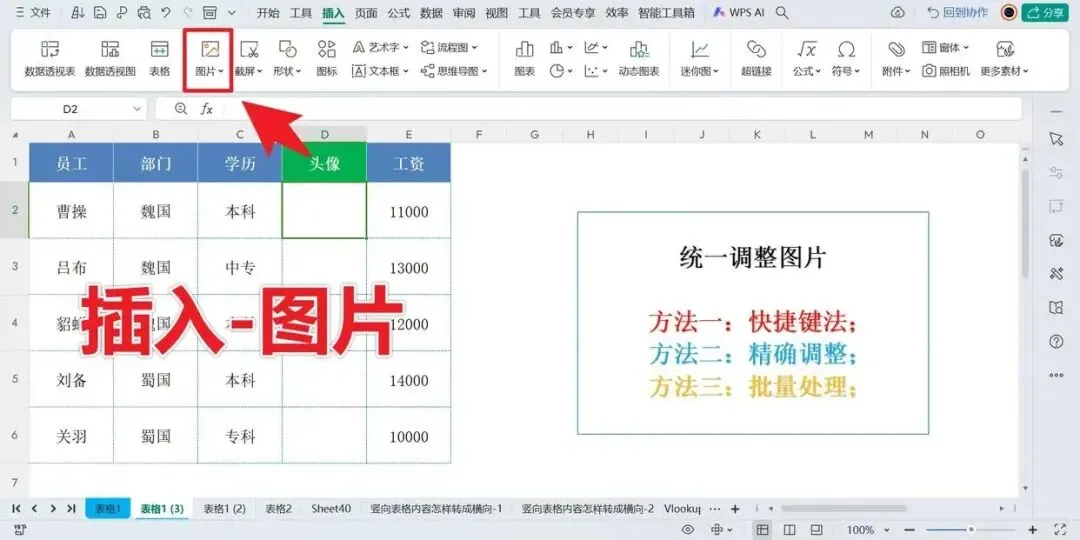The width and height of the screenshot is (1080, 540).
Task: Switch to sheet tab Sheet40
Action: click(331, 509)
